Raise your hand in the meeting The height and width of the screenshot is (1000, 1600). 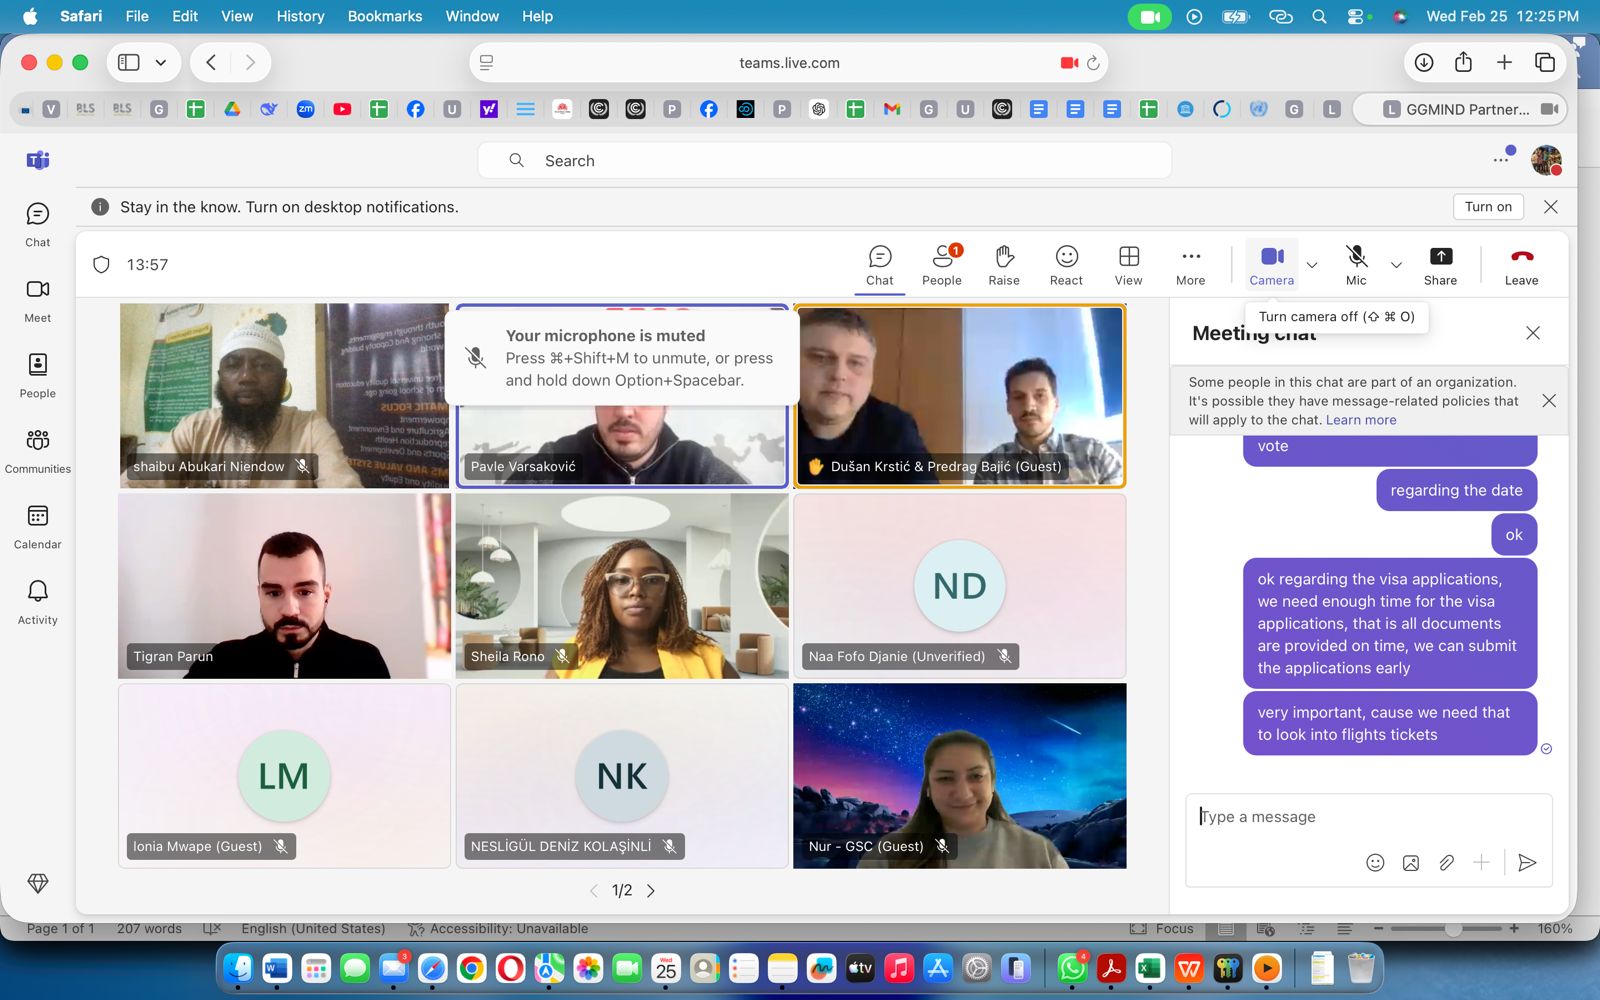(1004, 265)
